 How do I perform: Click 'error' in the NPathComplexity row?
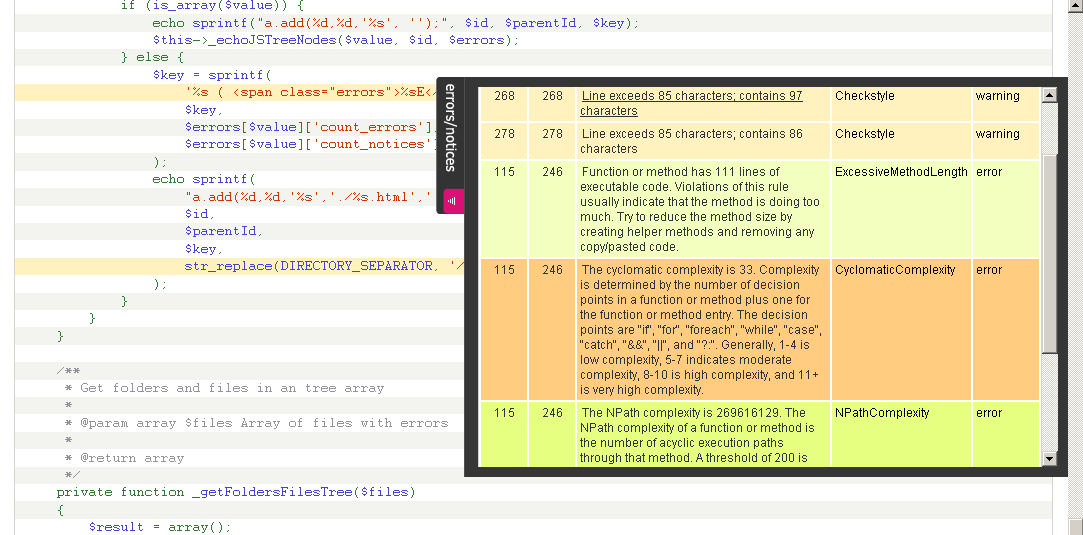(988, 413)
